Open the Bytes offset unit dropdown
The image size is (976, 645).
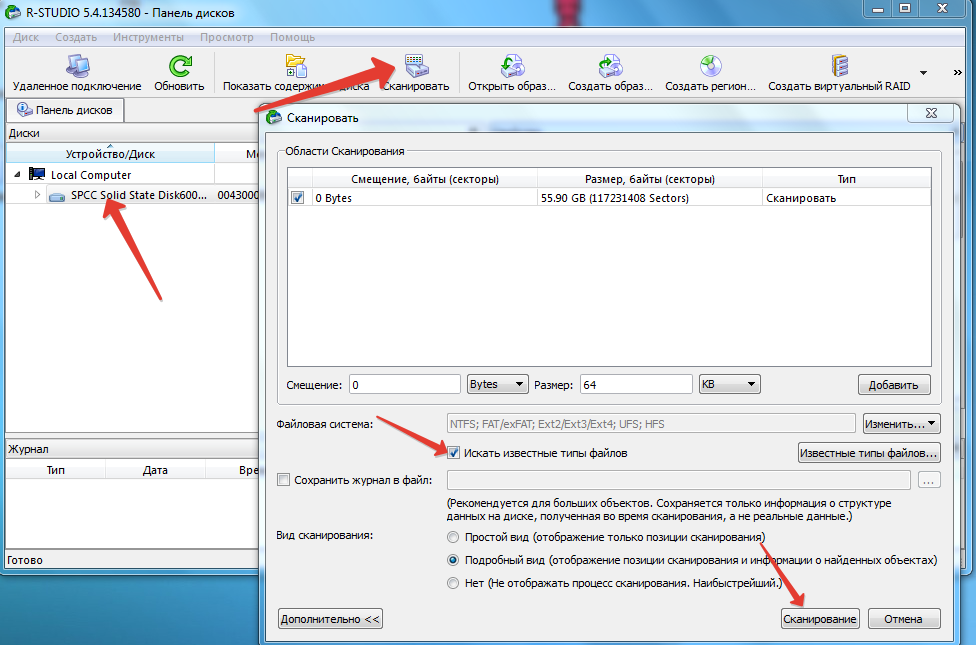[497, 384]
